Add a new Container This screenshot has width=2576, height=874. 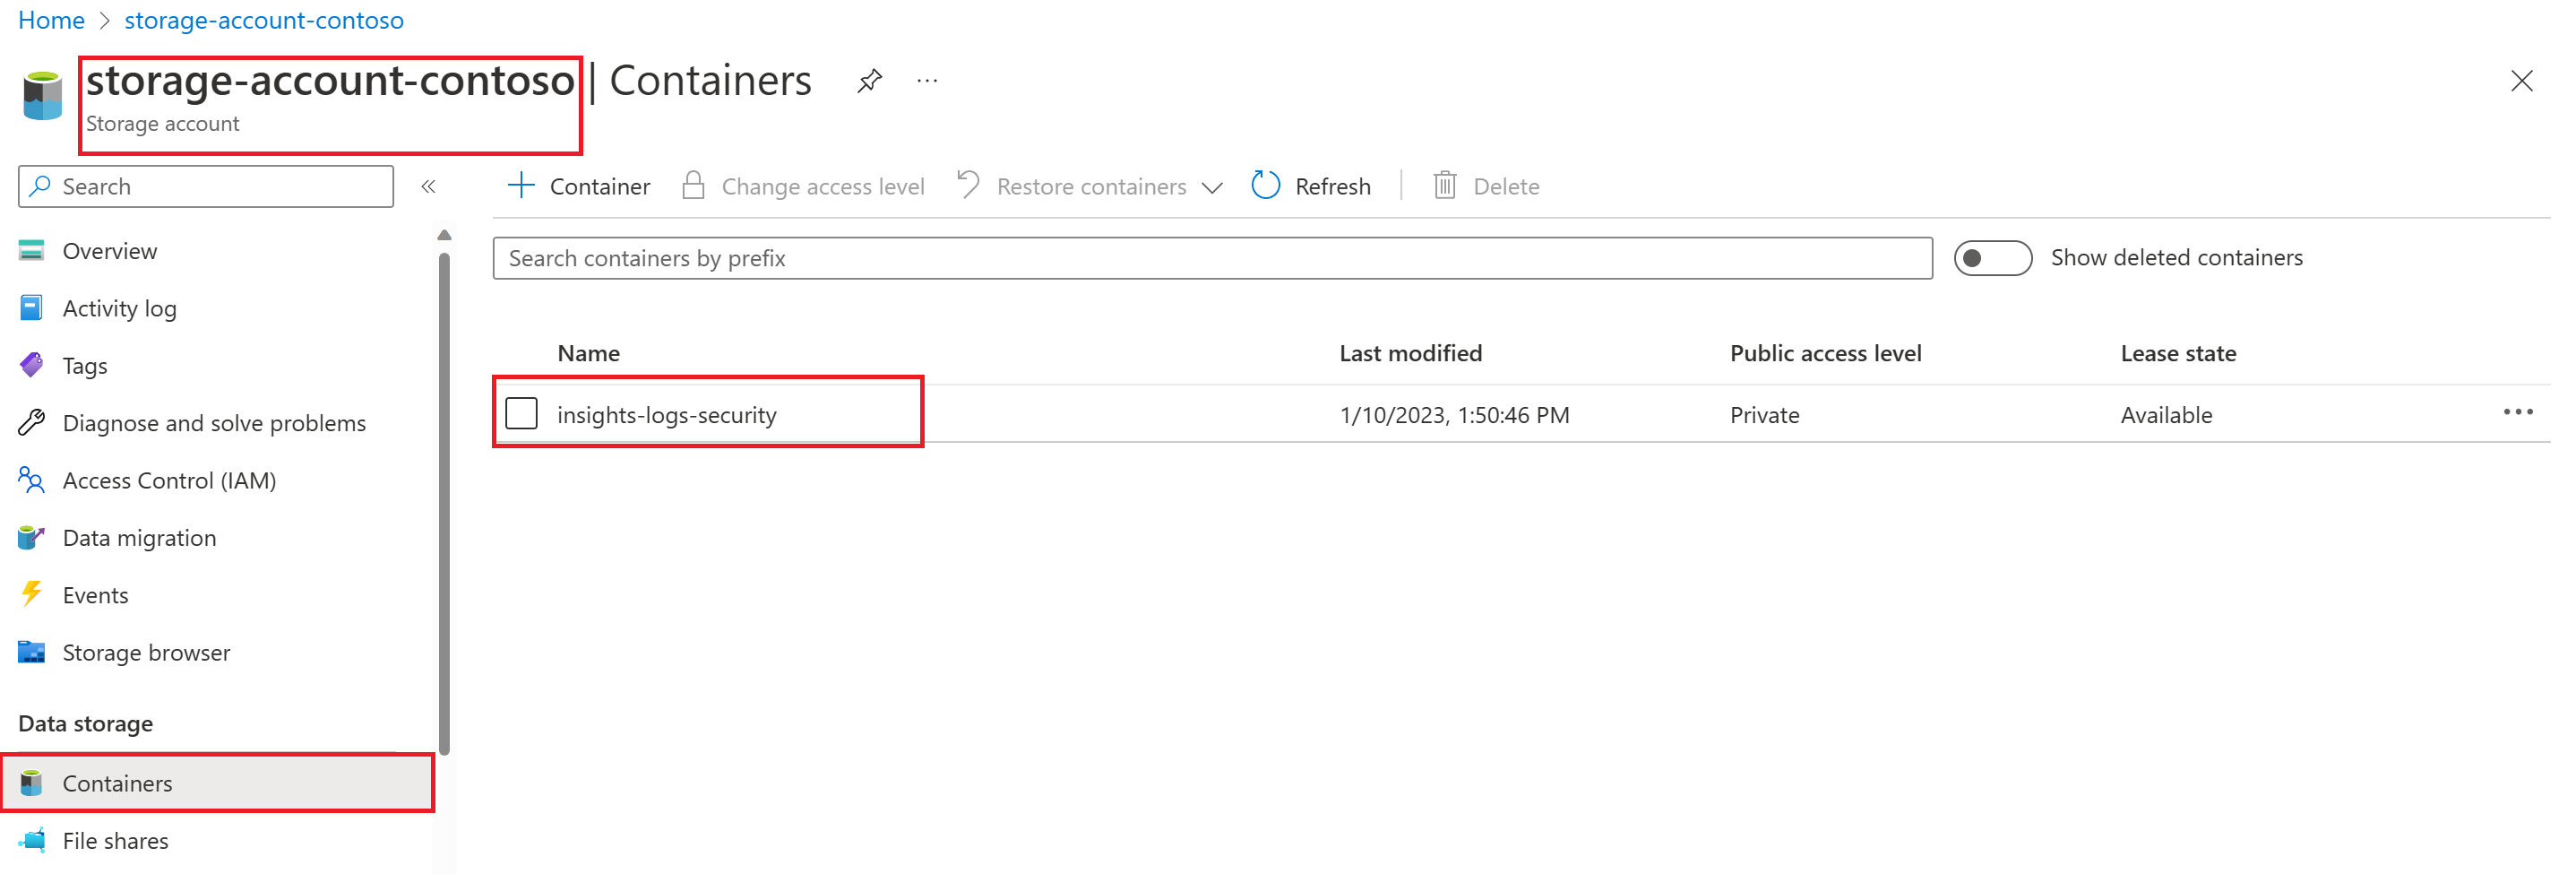tap(579, 186)
